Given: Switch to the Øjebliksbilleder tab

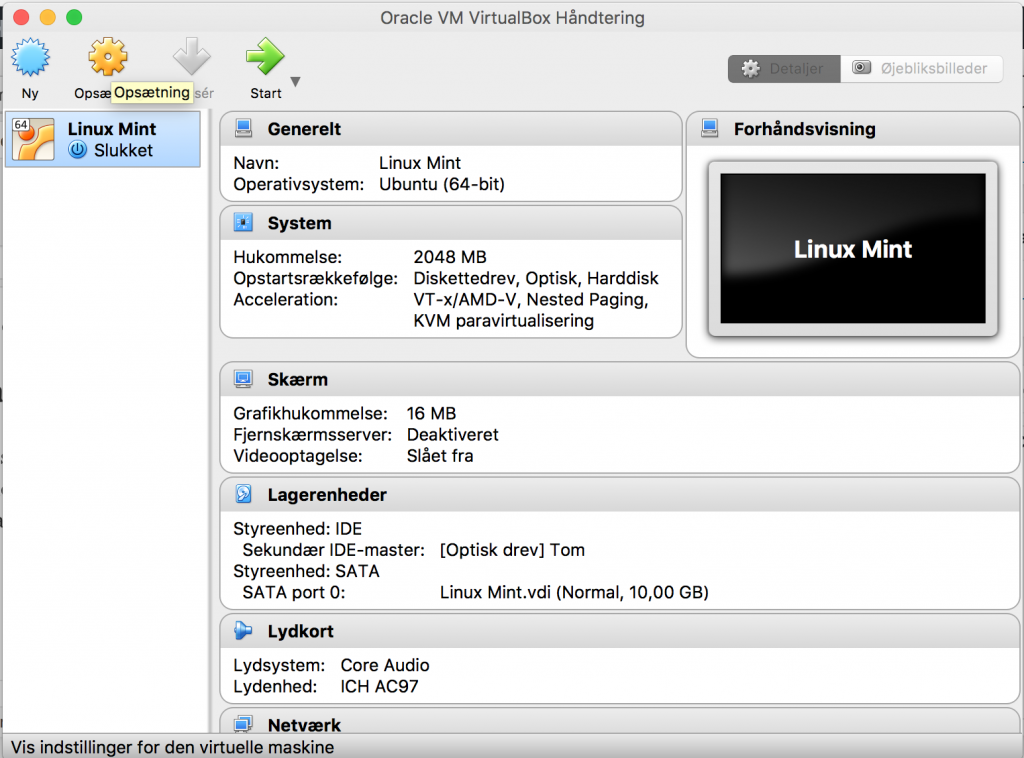Looking at the screenshot, I should (921, 69).
